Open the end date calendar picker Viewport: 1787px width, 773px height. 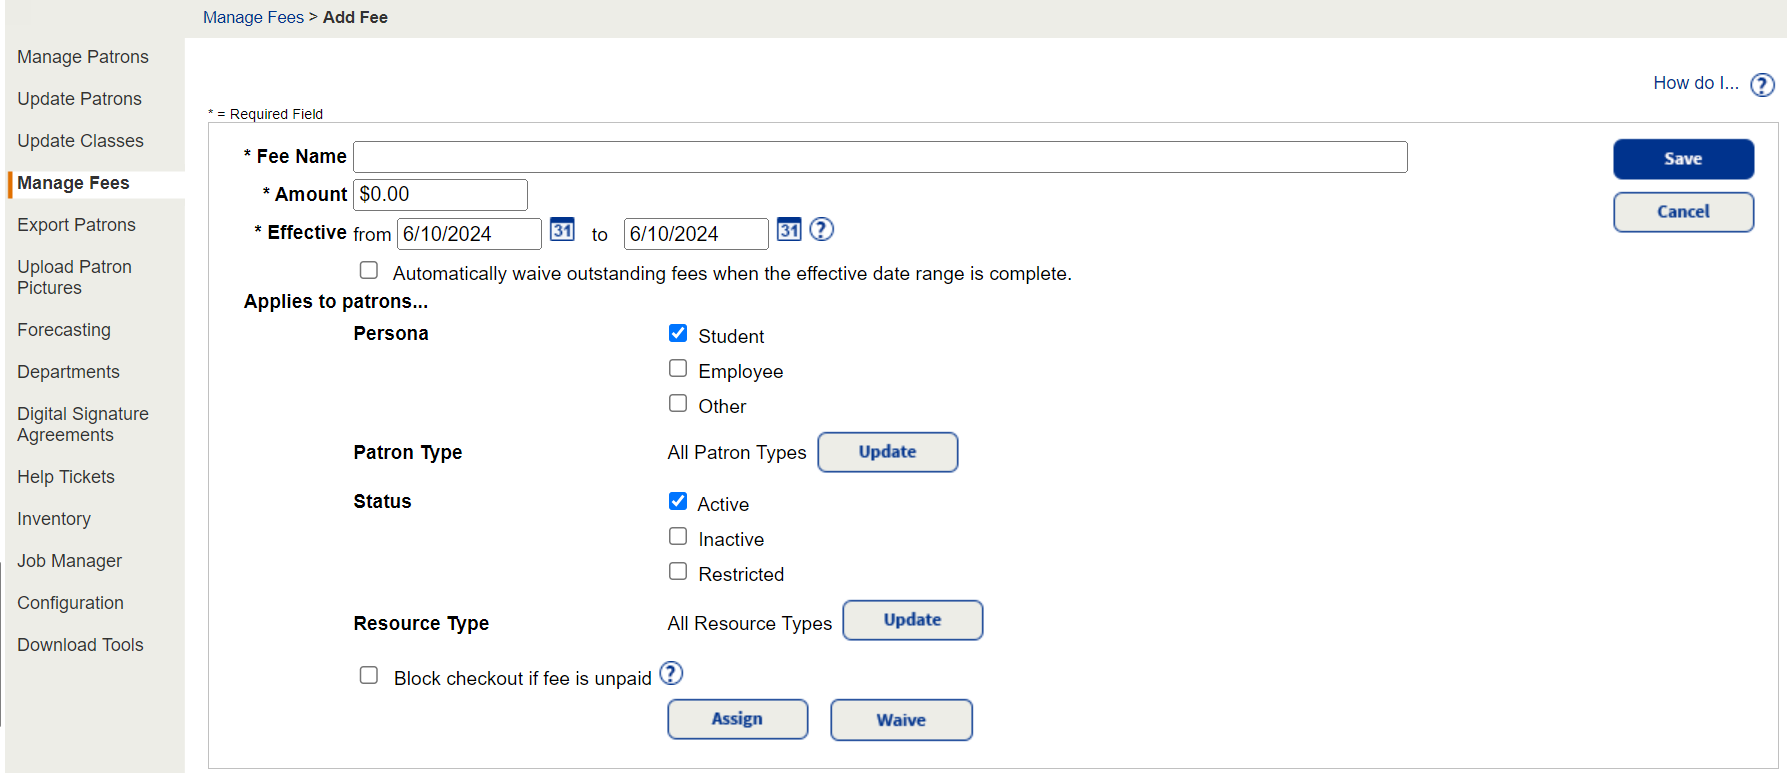click(789, 230)
